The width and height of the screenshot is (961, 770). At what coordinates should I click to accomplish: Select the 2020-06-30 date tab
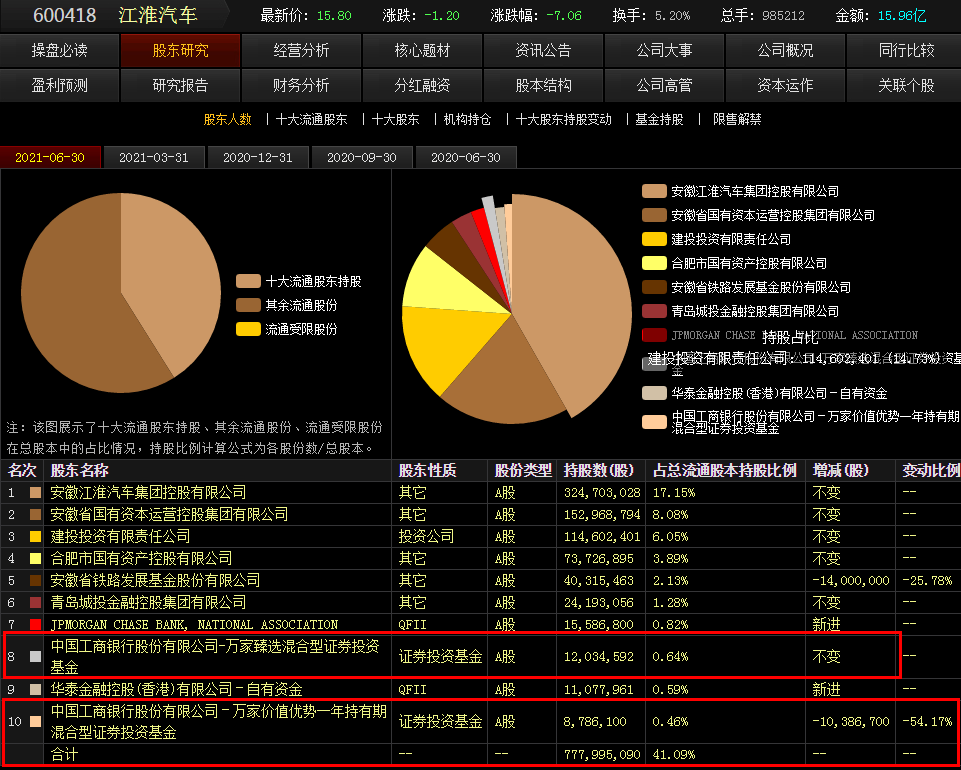466,158
